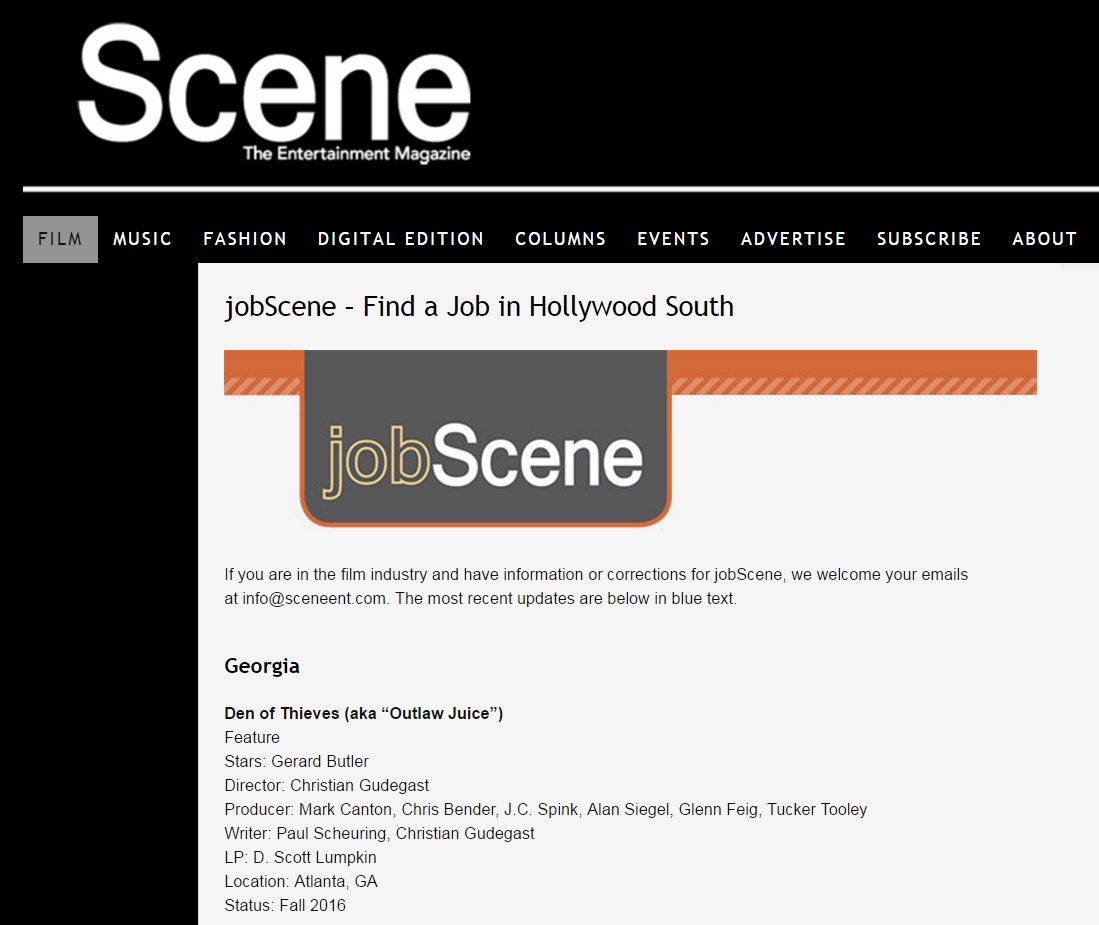Click 'The Entertainment Magazine' tagline

pos(356,154)
